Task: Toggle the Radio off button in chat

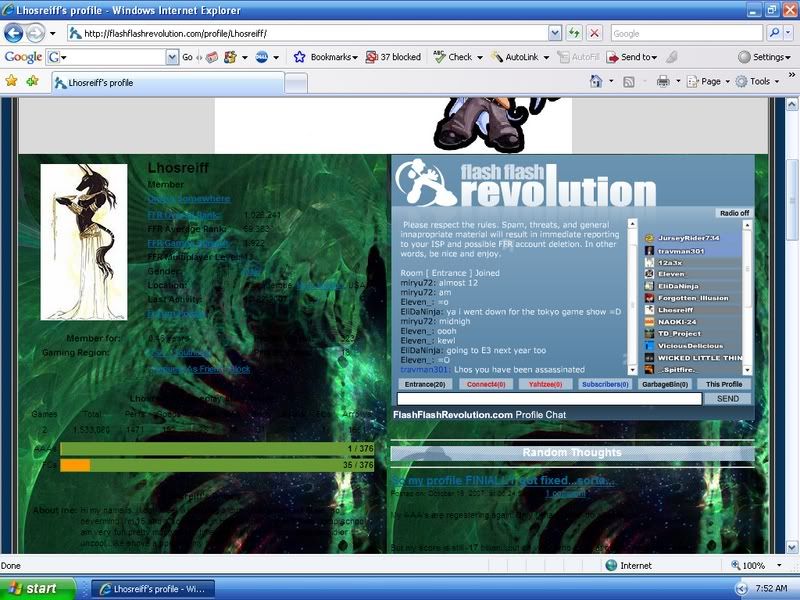Action: 734,213
